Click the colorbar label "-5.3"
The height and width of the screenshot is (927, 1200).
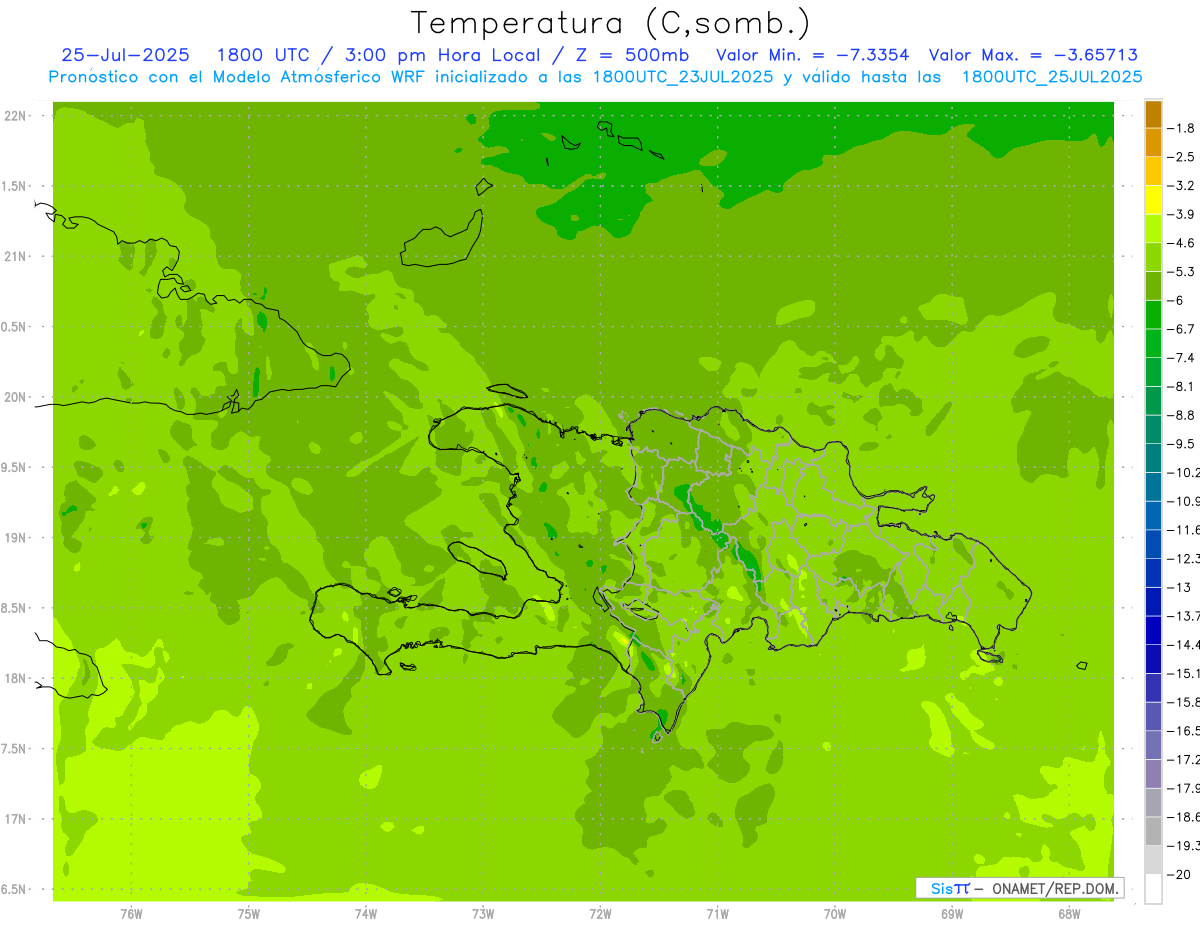1182,271
